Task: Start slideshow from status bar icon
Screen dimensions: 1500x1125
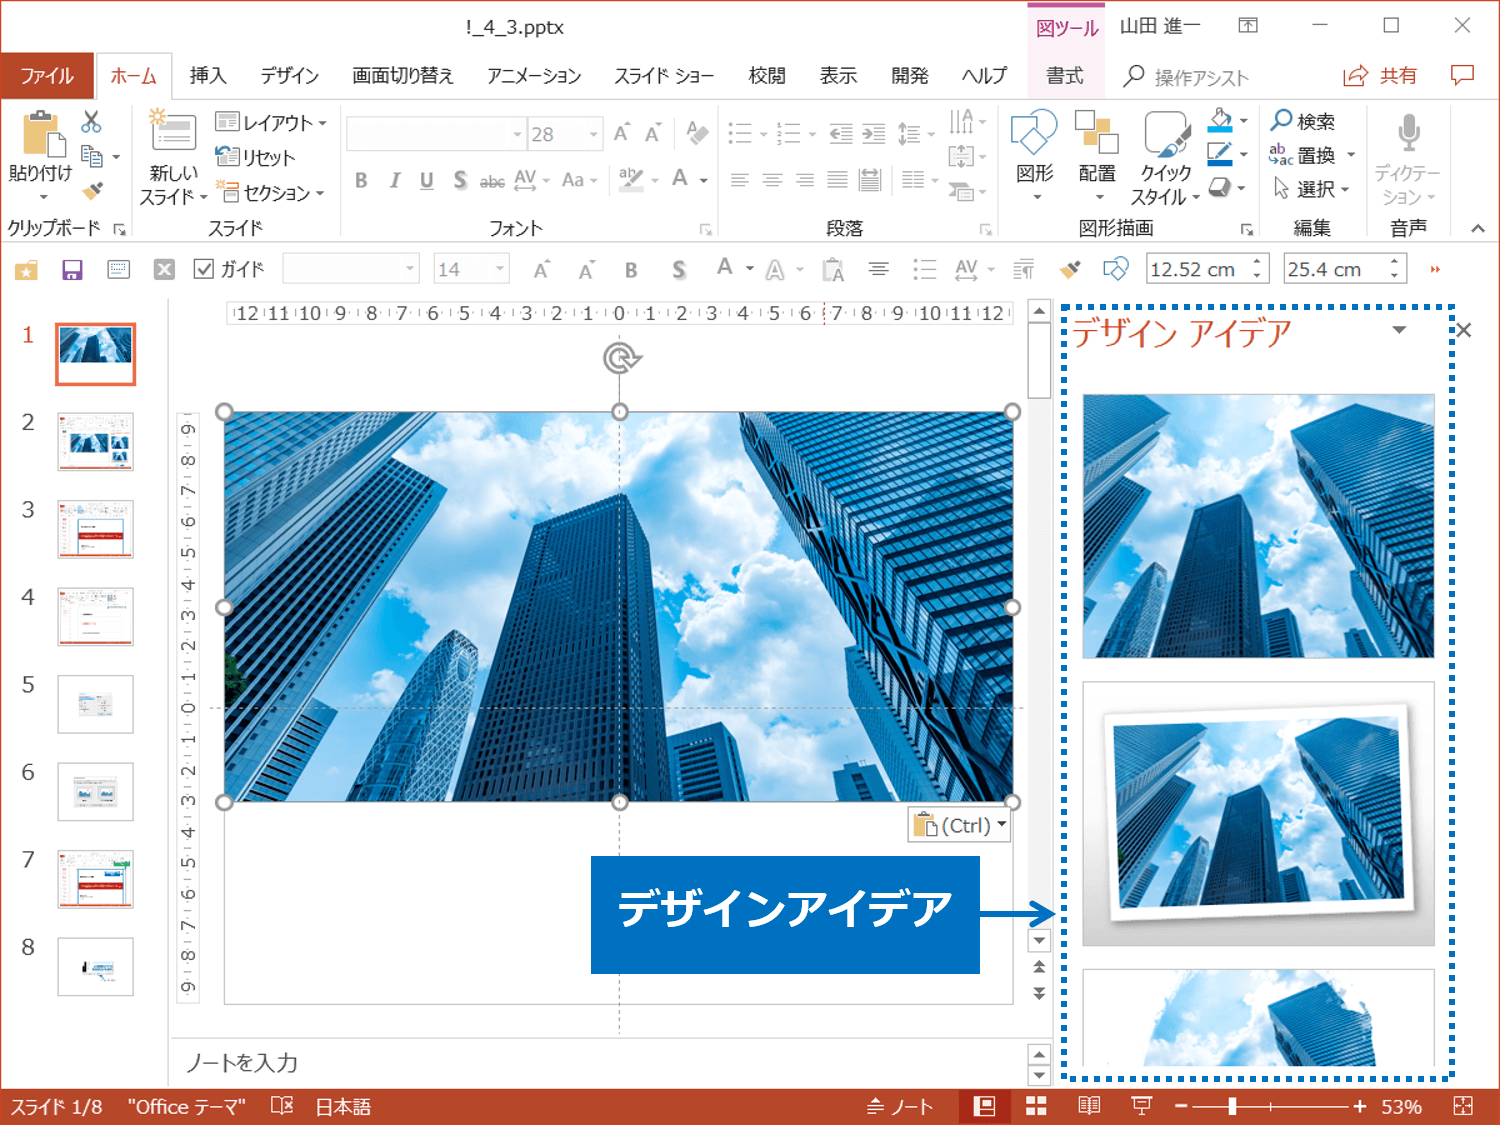Action: (x=1141, y=1106)
